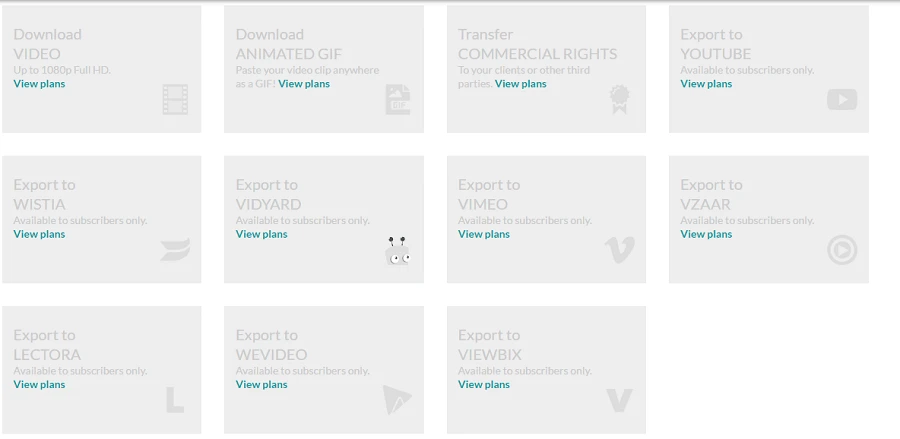900x439 pixels.
Task: Click the Export to LECTORA heading
Action: pyautogui.click(x=47, y=345)
